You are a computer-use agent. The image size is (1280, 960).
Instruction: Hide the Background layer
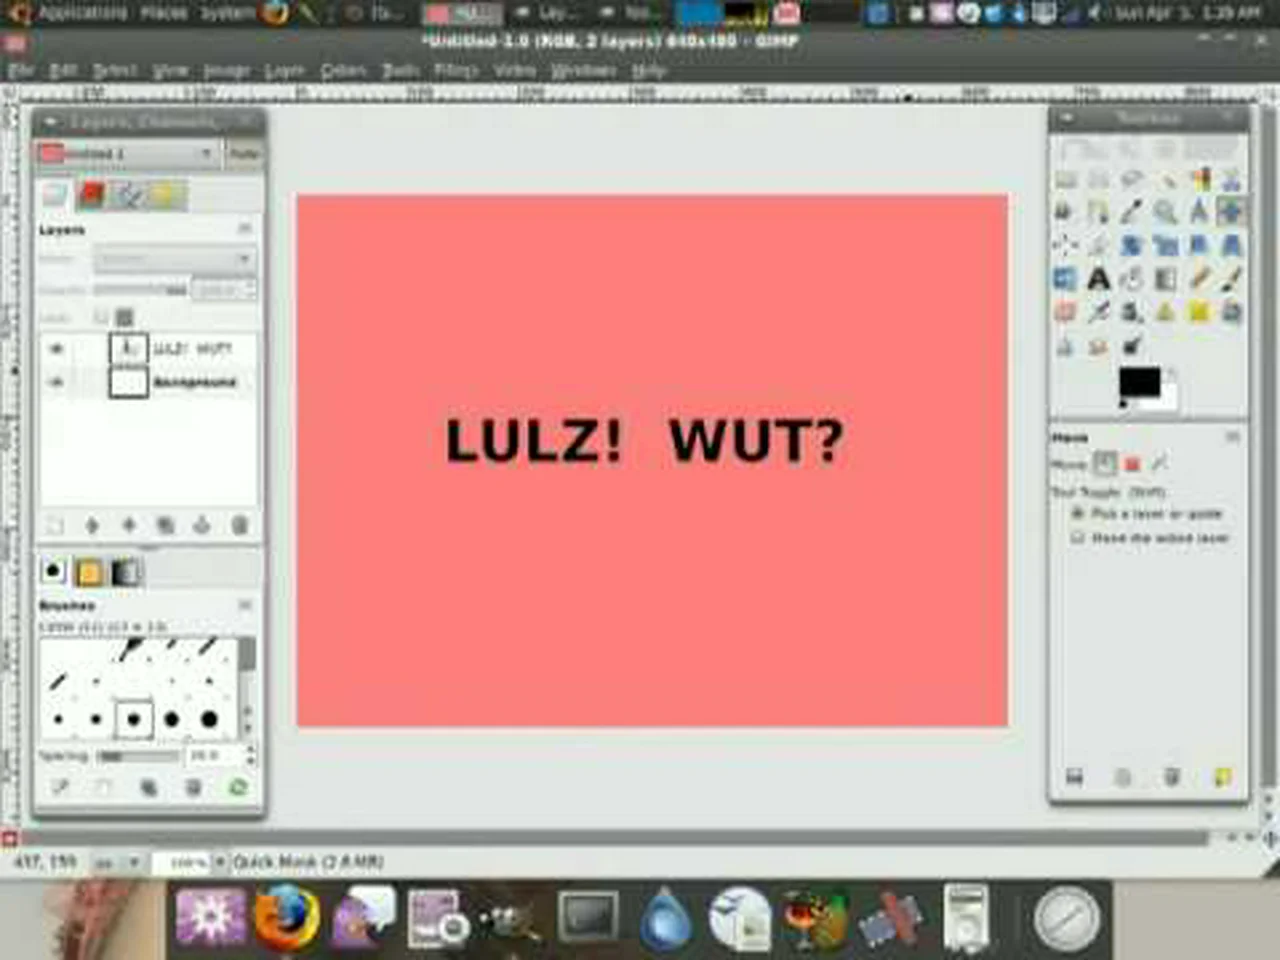coord(56,382)
